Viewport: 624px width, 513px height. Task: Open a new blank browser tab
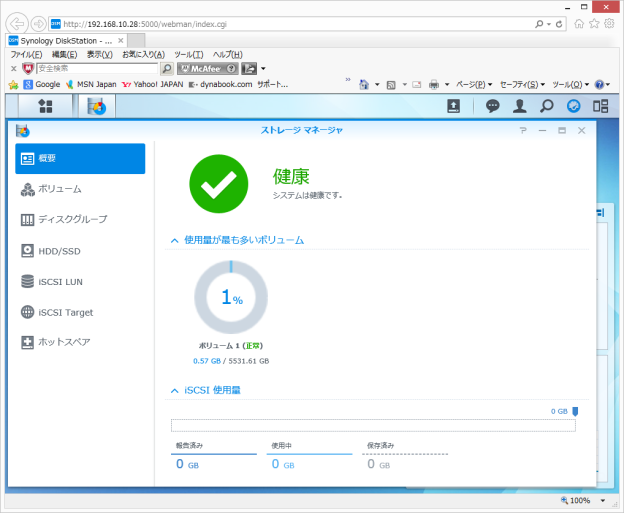(x=136, y=41)
